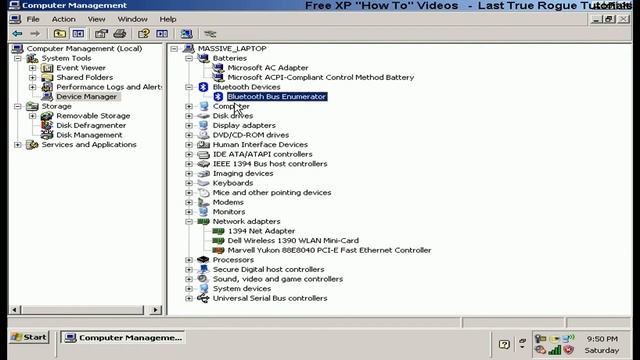Click the Back arrow in toolbar
Screen dimensions: 640x360
tap(17, 33)
